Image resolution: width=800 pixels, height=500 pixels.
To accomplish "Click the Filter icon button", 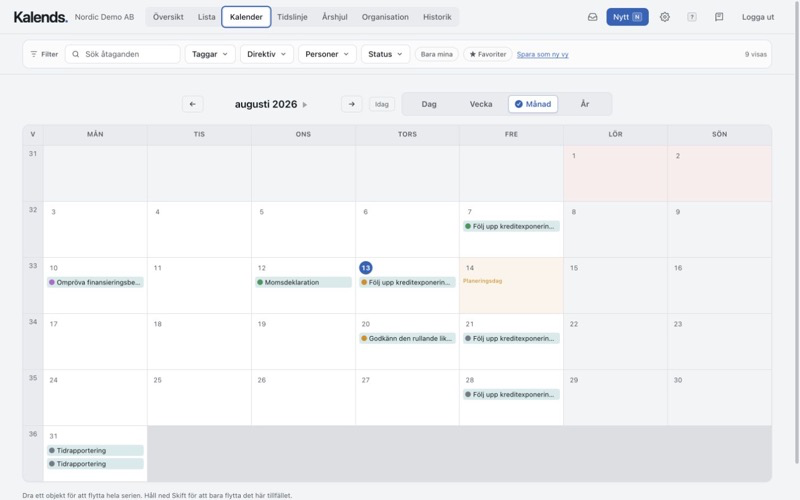I will tap(44, 54).
